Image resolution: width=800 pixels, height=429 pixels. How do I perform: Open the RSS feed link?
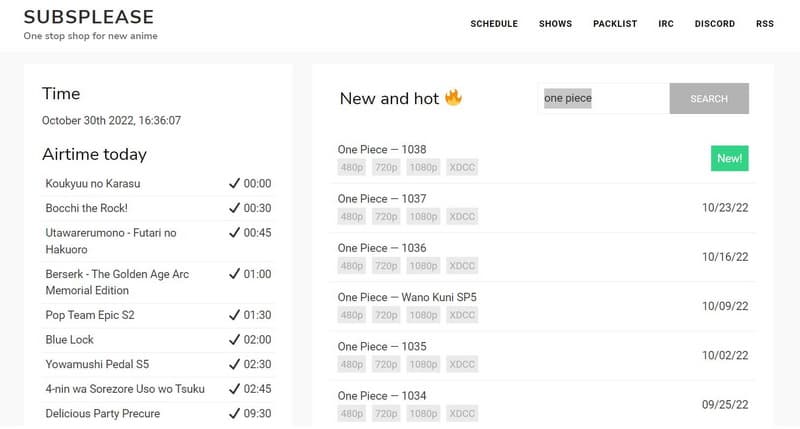(x=765, y=24)
